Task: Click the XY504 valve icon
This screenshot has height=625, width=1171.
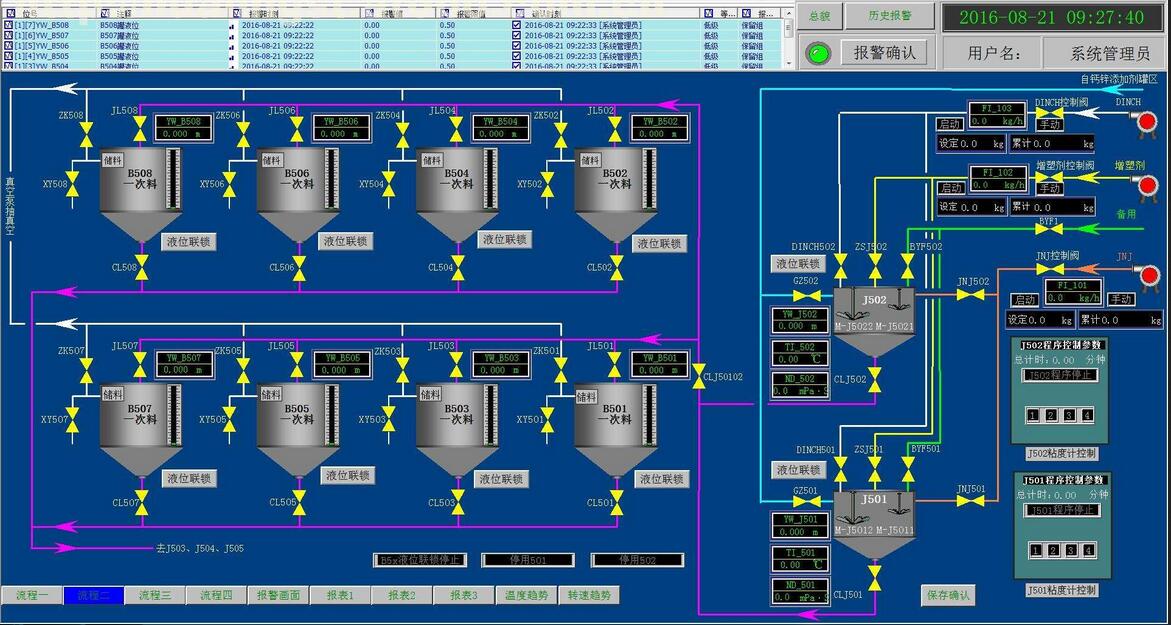Action: point(388,184)
